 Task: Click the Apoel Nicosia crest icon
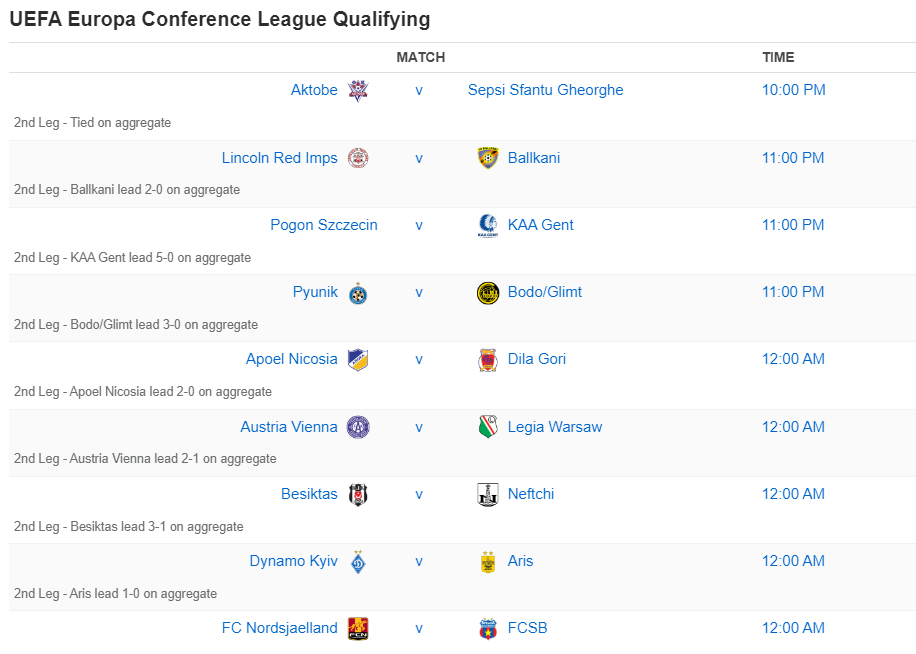[x=358, y=359]
